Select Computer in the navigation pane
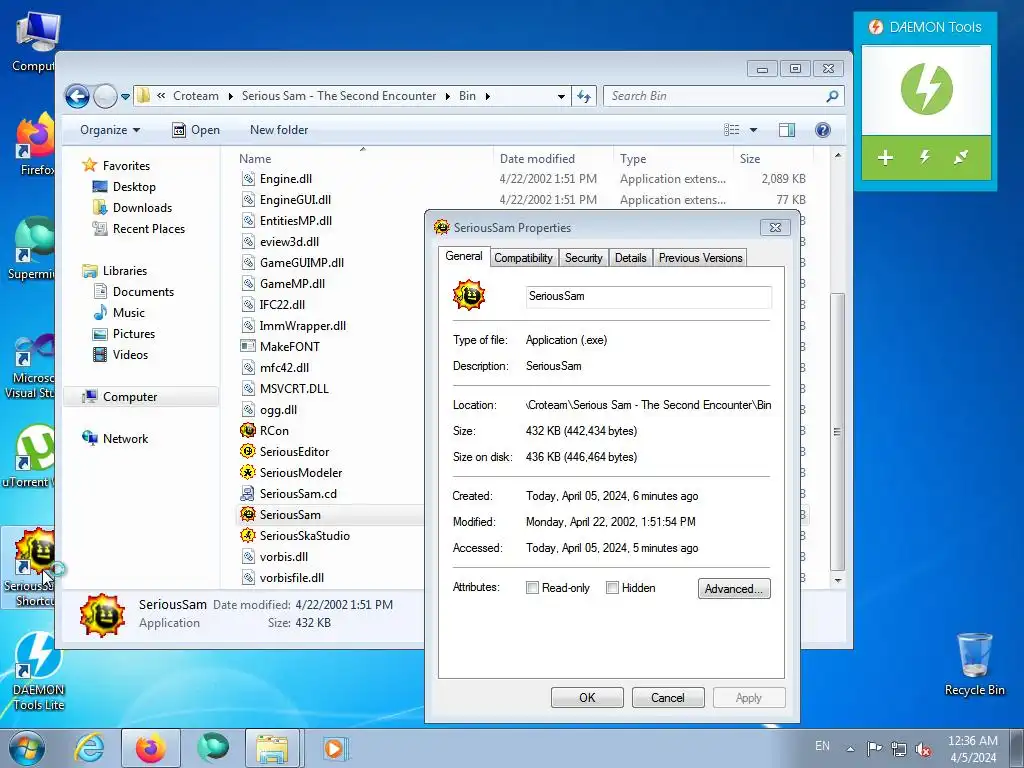This screenshot has height=768, width=1024. coord(129,396)
